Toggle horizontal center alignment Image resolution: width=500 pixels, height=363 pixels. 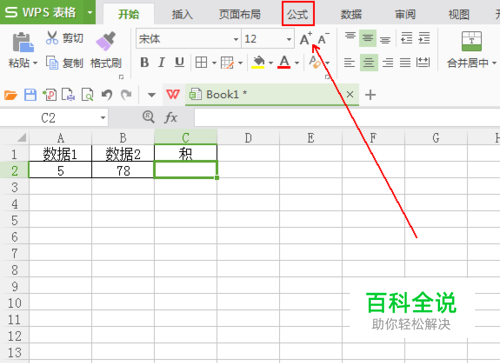[369, 62]
